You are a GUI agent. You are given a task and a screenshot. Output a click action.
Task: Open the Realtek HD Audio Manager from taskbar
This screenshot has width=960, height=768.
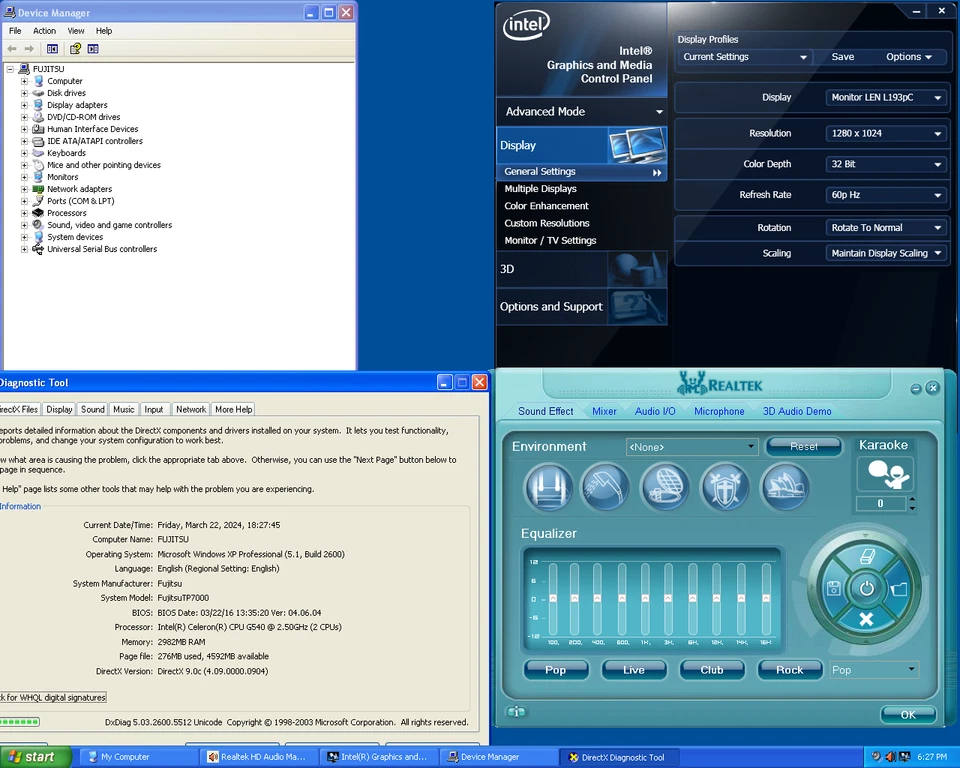(257, 757)
